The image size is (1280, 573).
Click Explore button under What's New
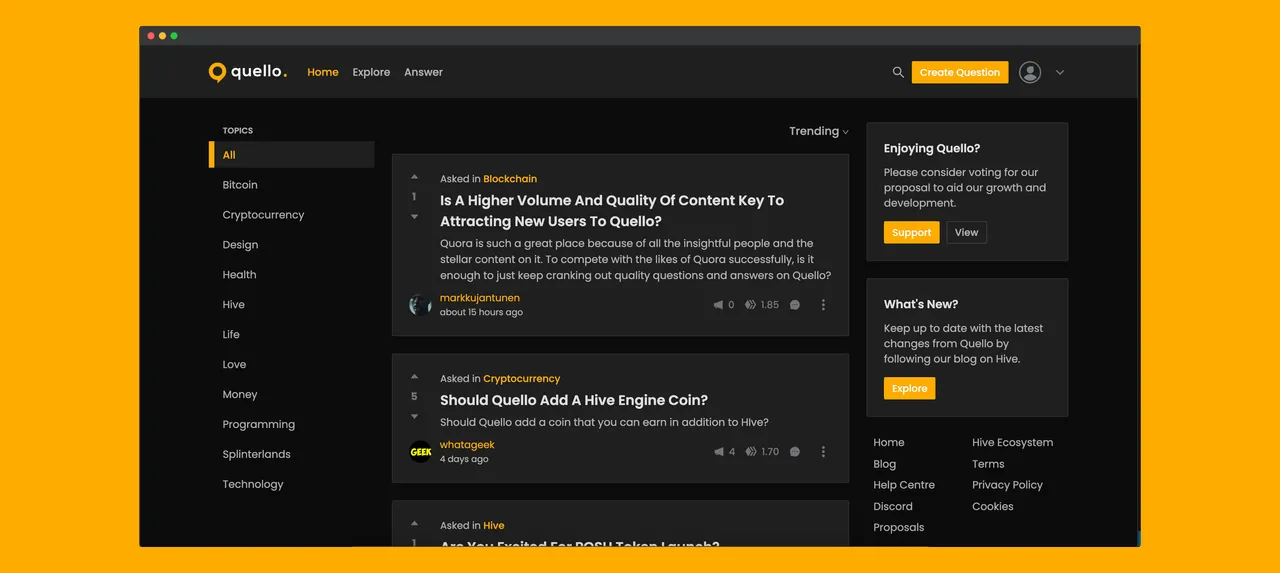click(x=909, y=388)
